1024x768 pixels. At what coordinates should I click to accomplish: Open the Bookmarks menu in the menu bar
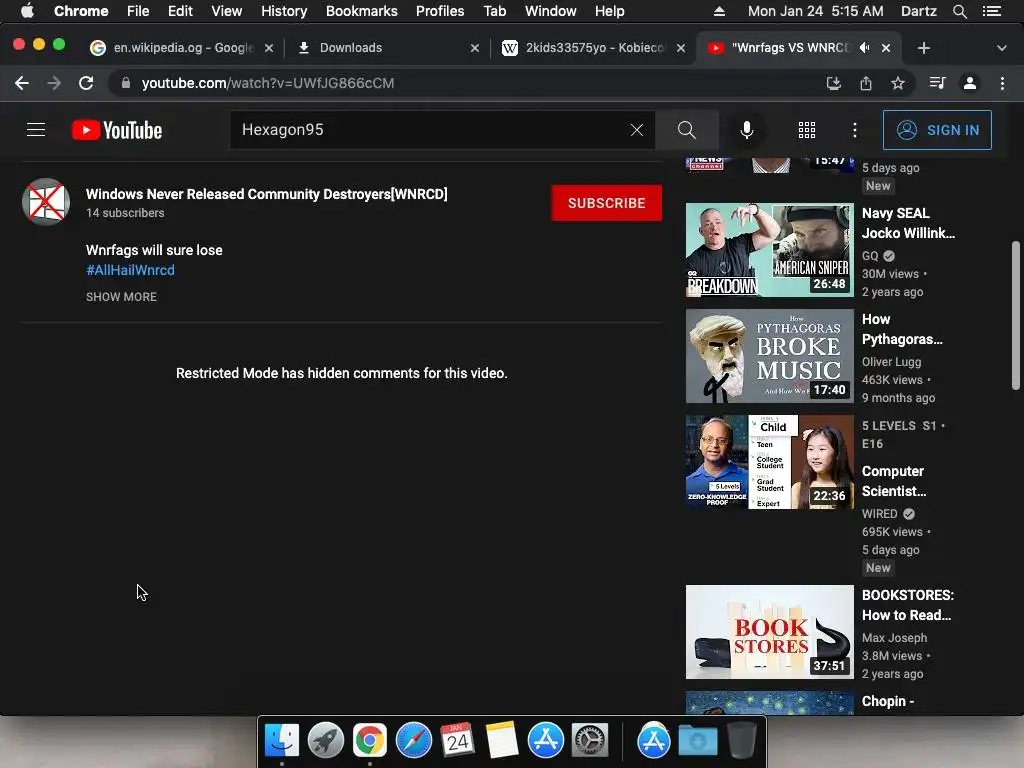(x=362, y=11)
